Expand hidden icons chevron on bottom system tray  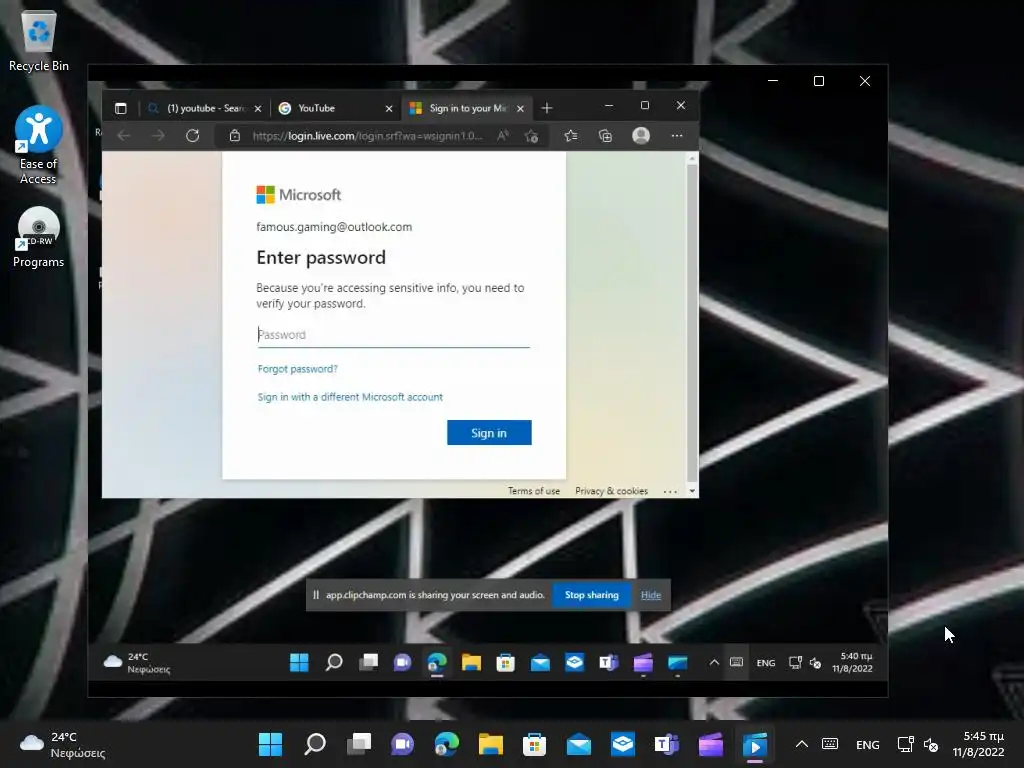(802, 744)
